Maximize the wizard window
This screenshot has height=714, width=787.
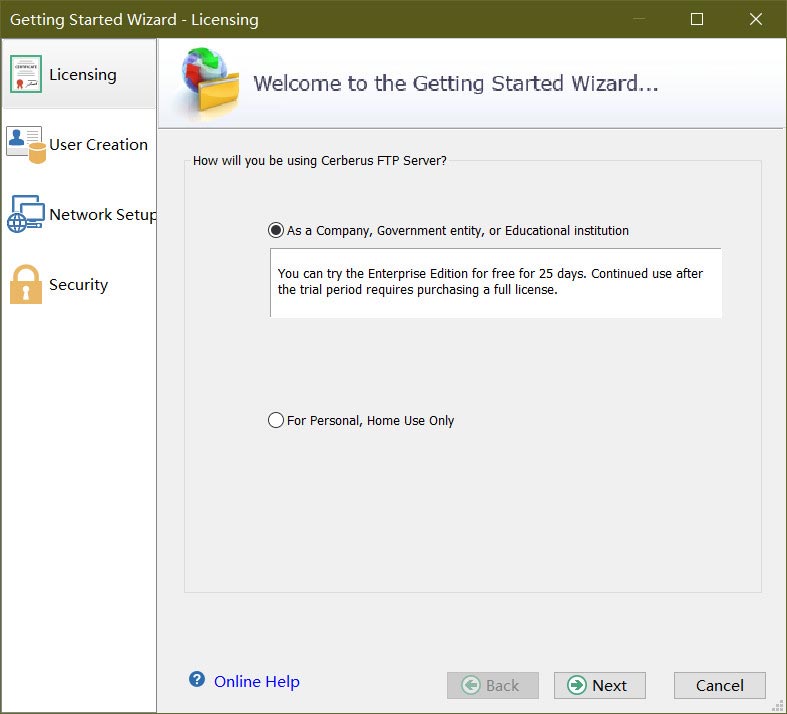(x=697, y=19)
